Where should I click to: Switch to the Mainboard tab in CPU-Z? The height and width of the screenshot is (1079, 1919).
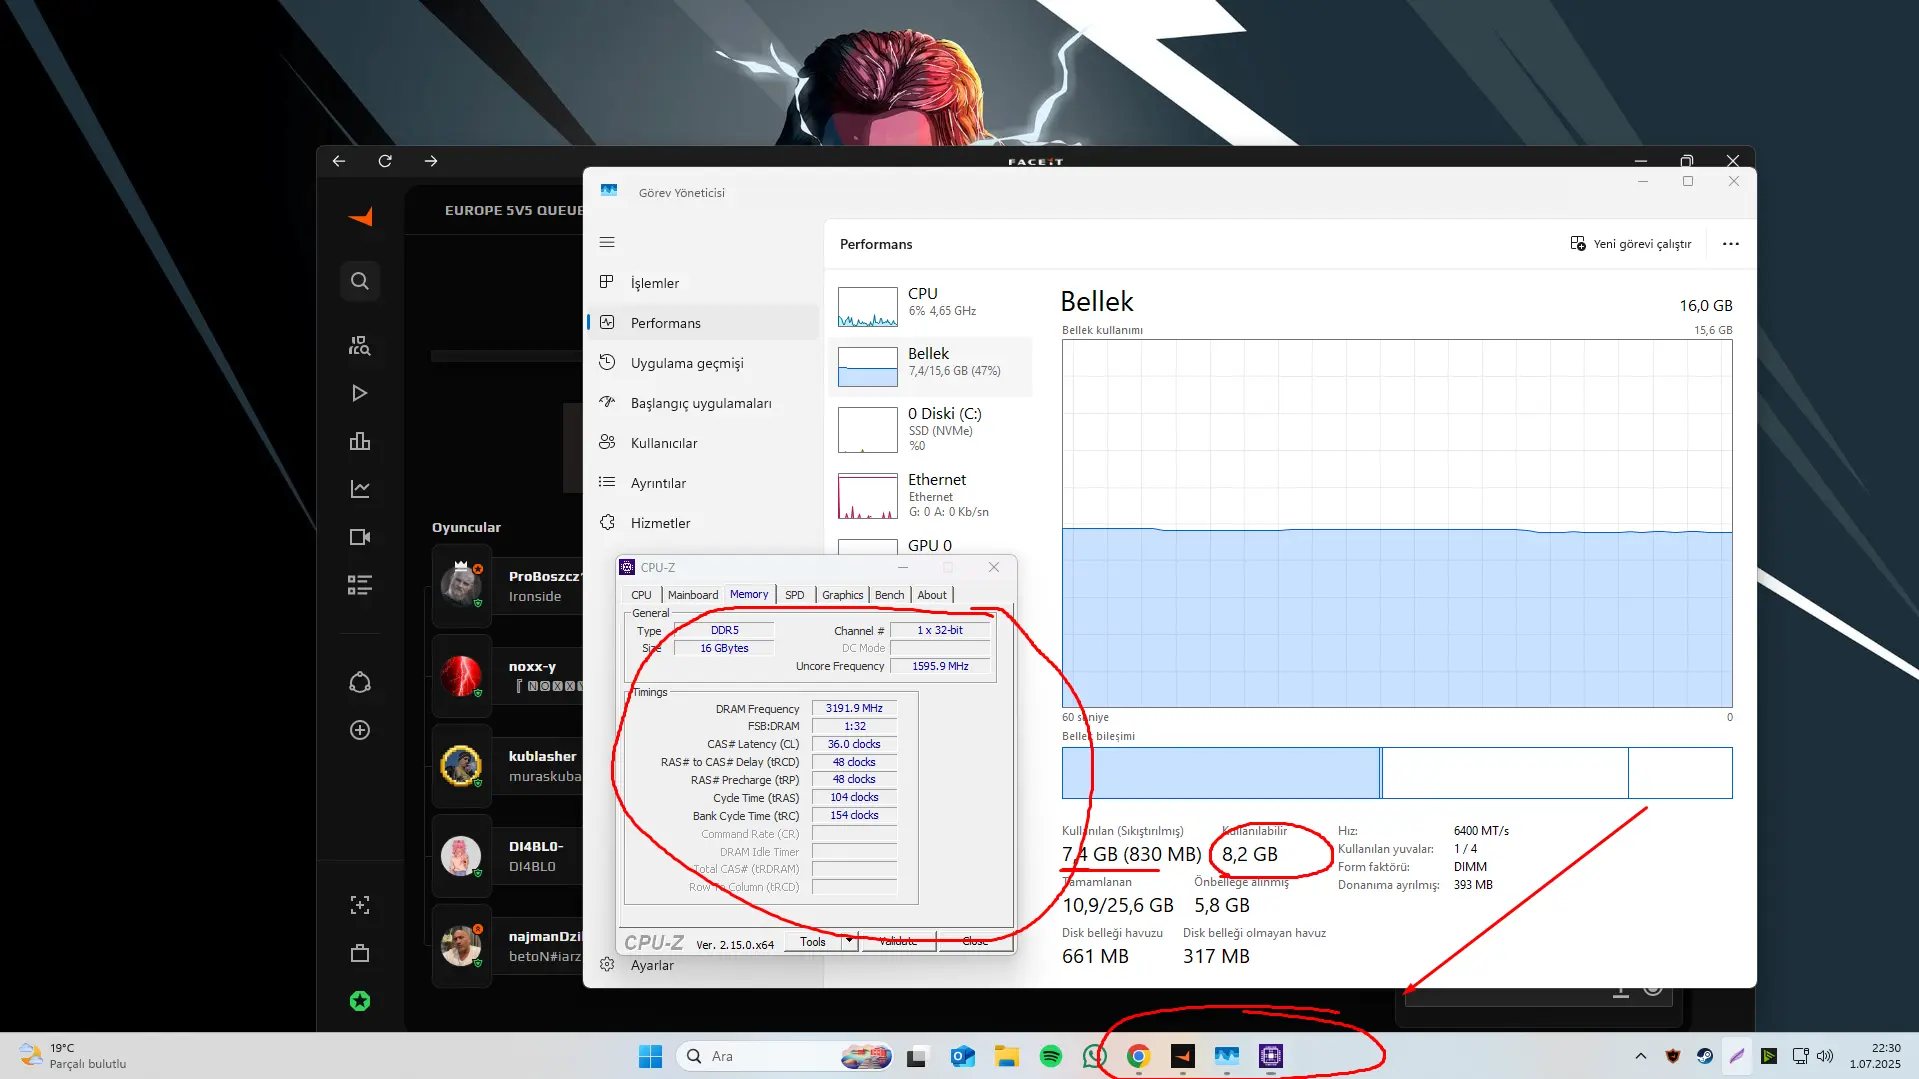tap(693, 595)
